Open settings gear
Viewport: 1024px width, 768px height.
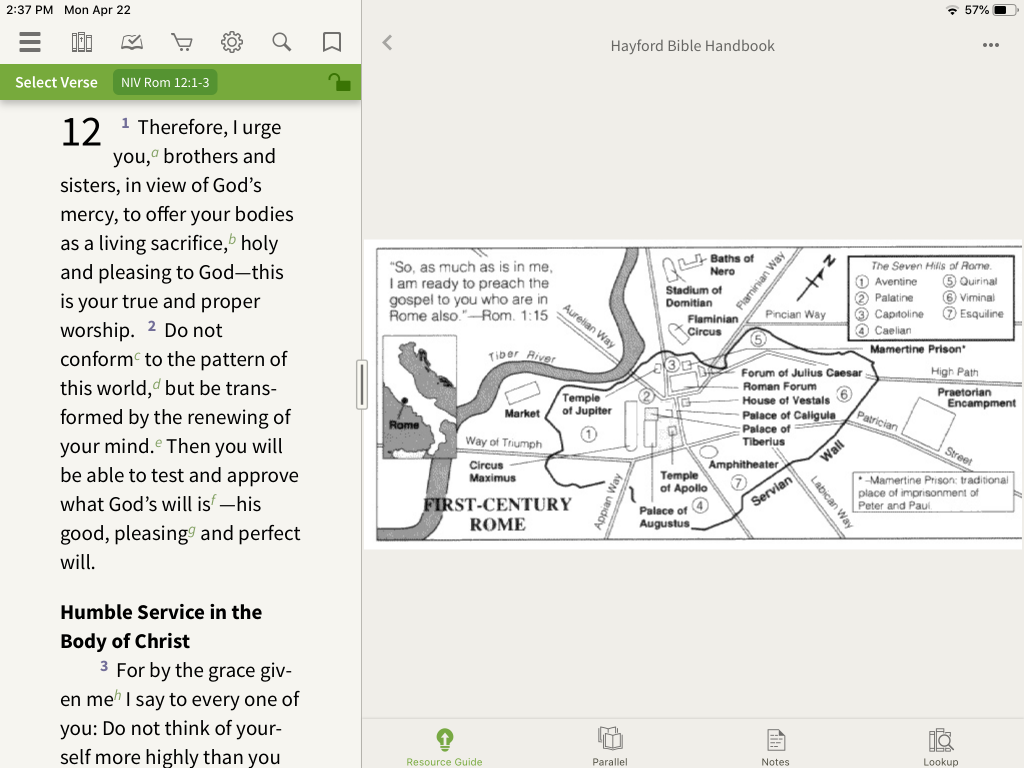(x=231, y=42)
